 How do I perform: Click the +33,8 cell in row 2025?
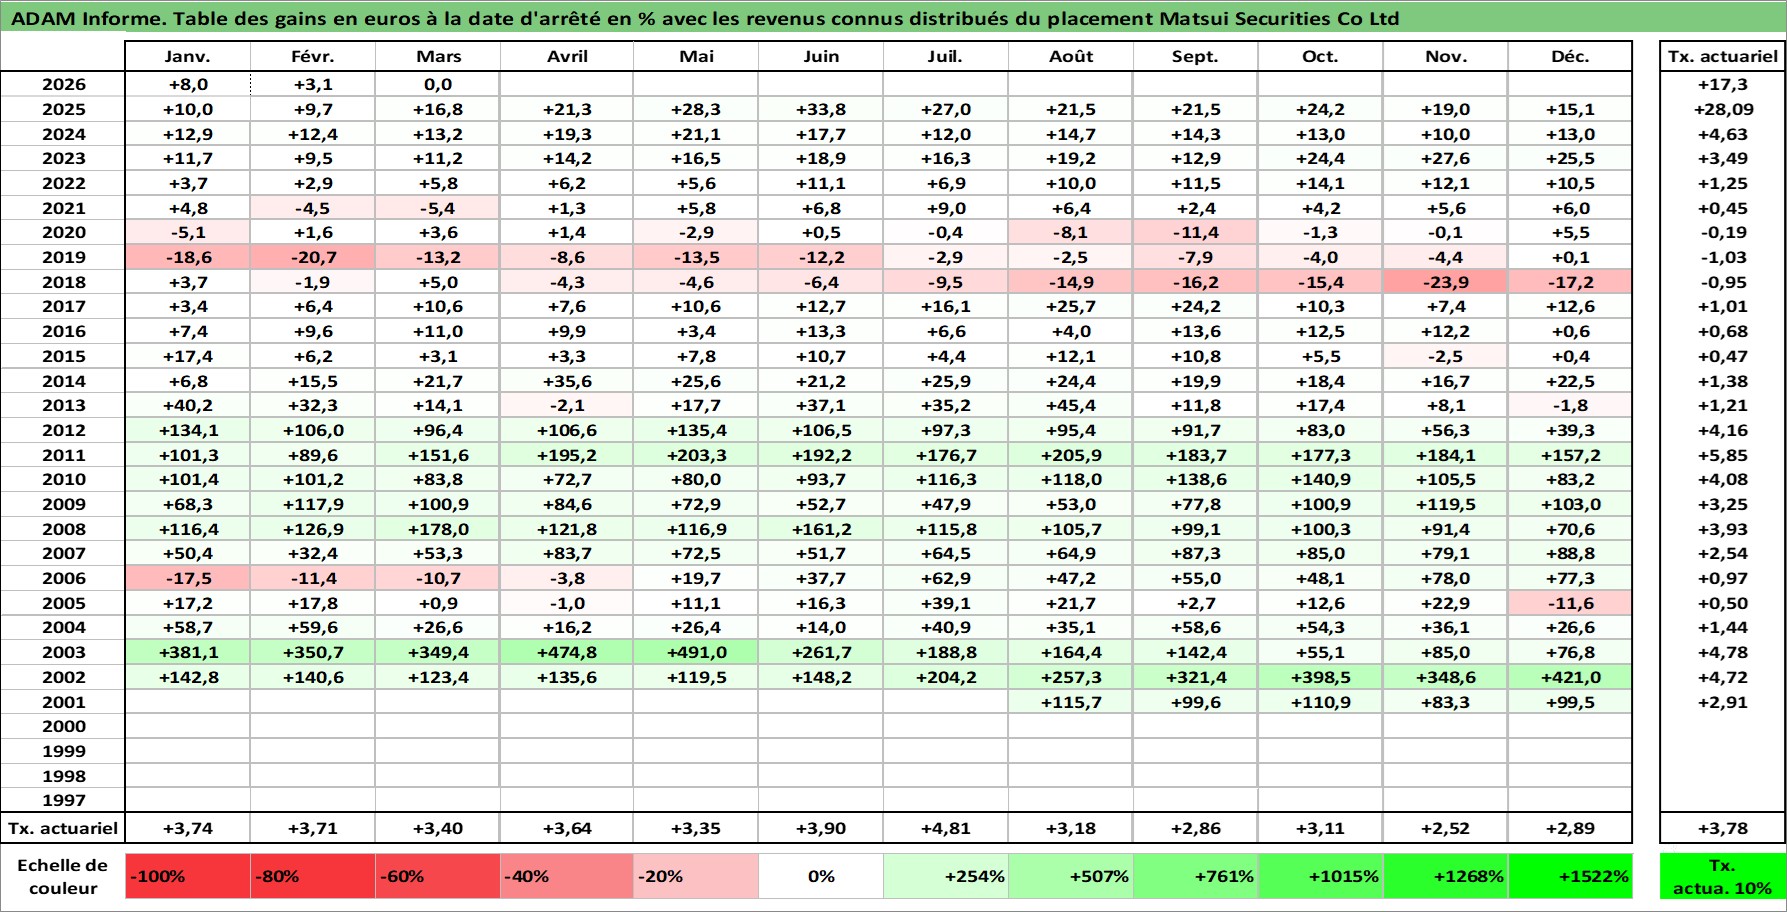821,109
